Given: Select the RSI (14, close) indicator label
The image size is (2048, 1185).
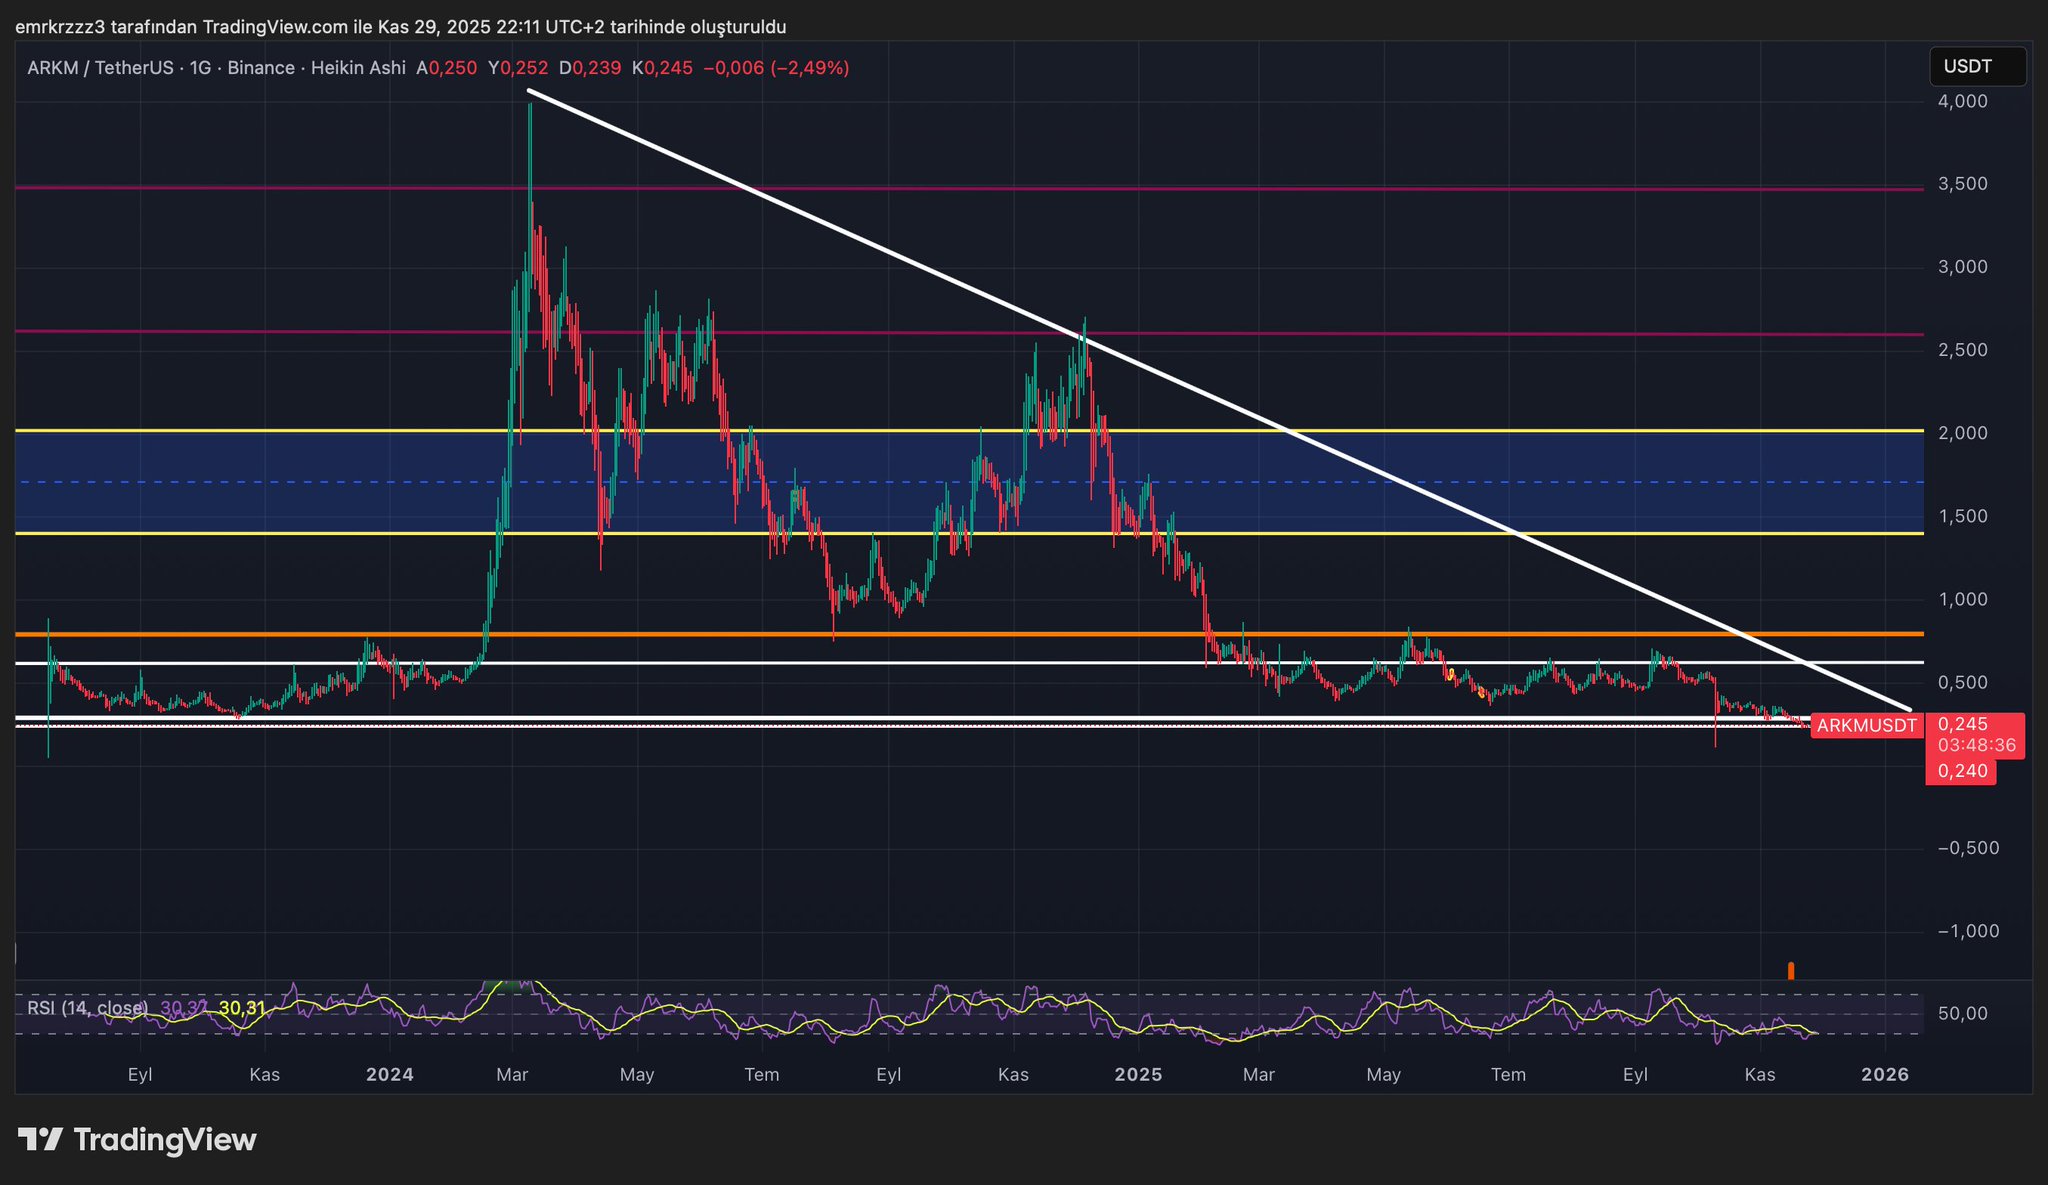Looking at the screenshot, I should coord(87,1008).
